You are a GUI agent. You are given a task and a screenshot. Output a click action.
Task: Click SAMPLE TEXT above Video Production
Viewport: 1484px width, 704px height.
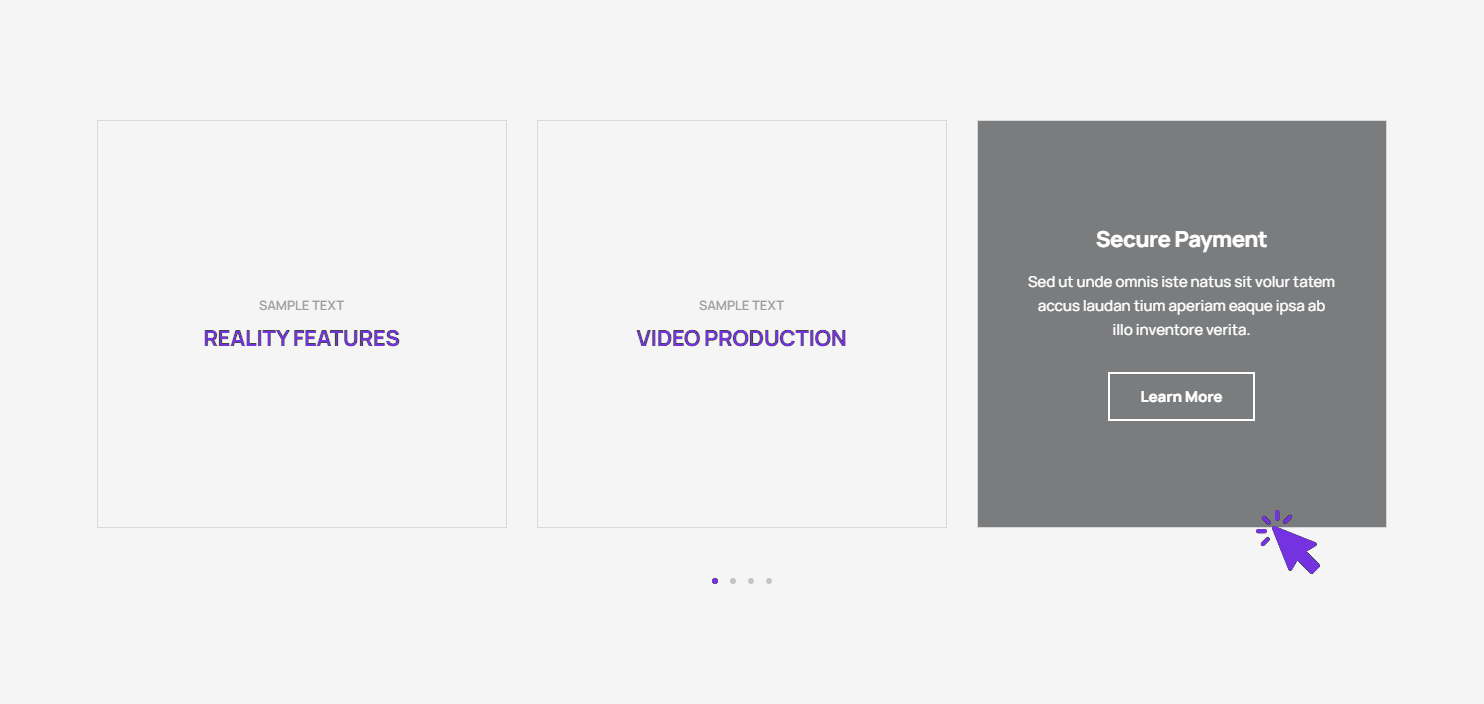(741, 306)
